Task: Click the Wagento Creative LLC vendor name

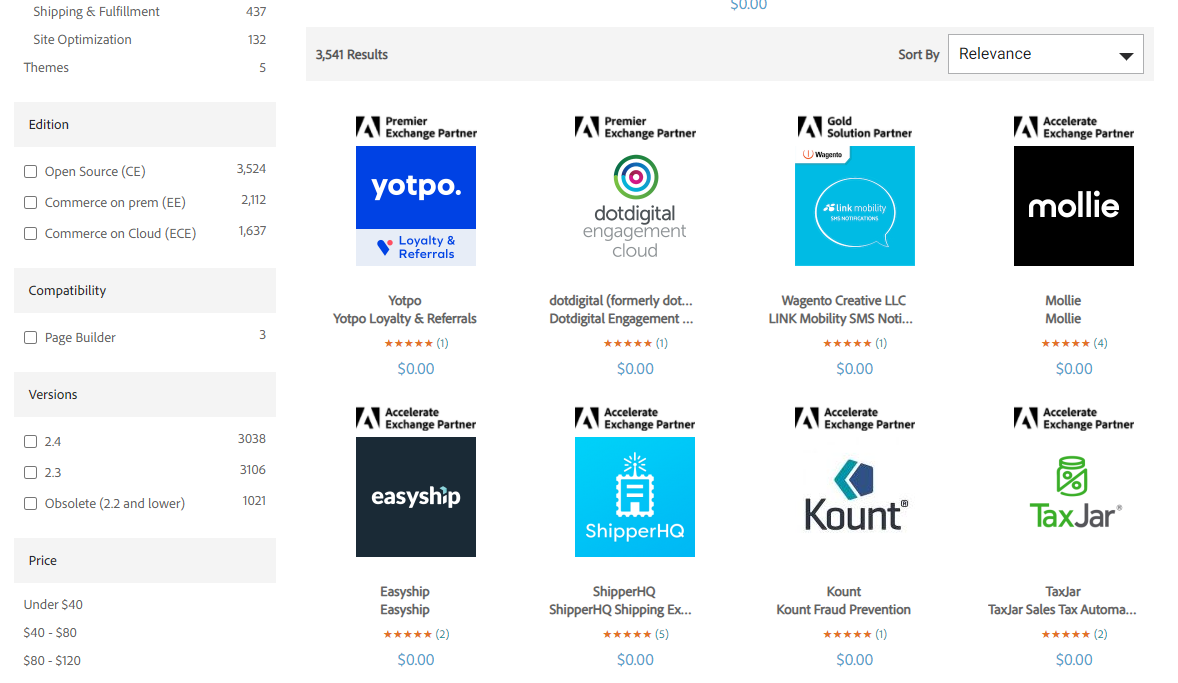Action: [844, 301]
